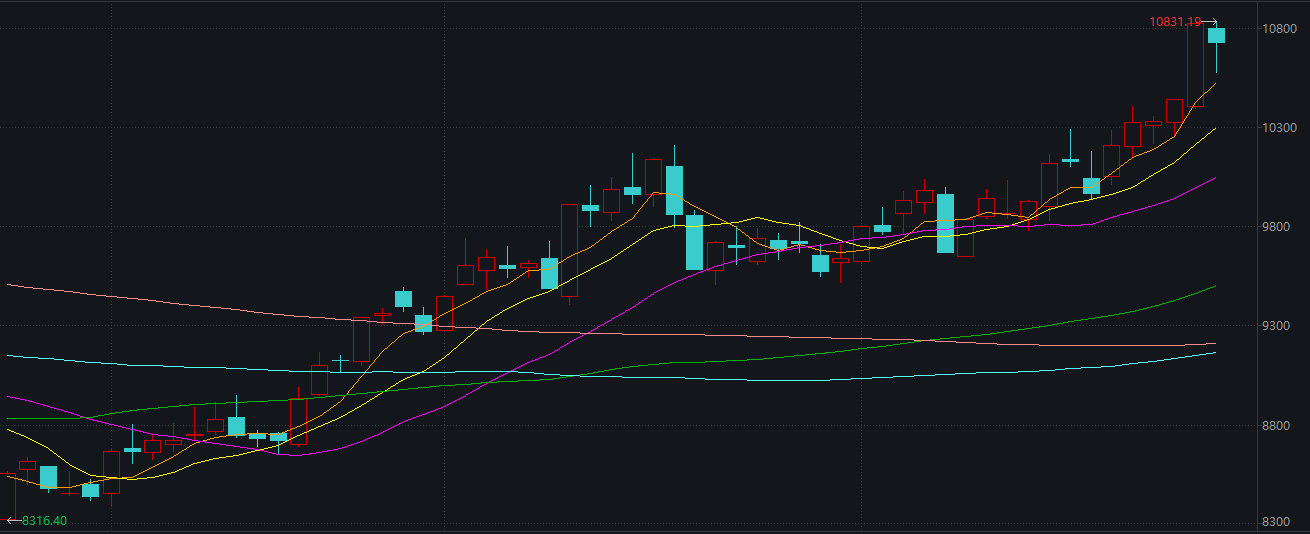Click the yellow moving average line at right end

point(1211,130)
